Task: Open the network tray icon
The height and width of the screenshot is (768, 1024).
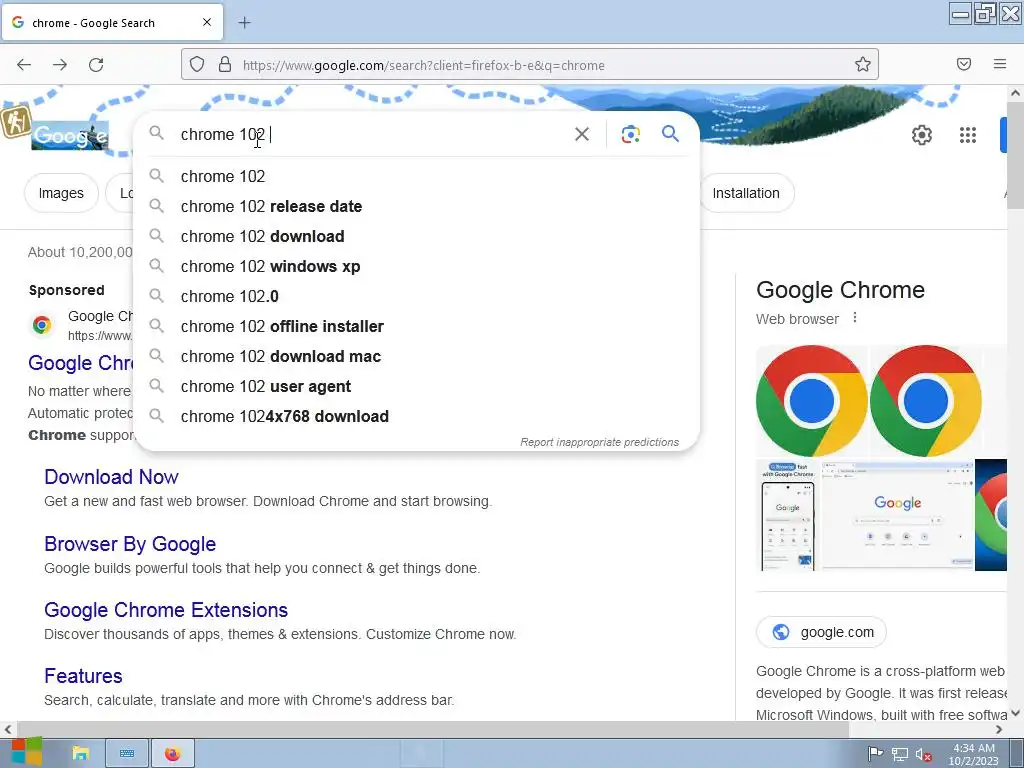Action: (900, 755)
